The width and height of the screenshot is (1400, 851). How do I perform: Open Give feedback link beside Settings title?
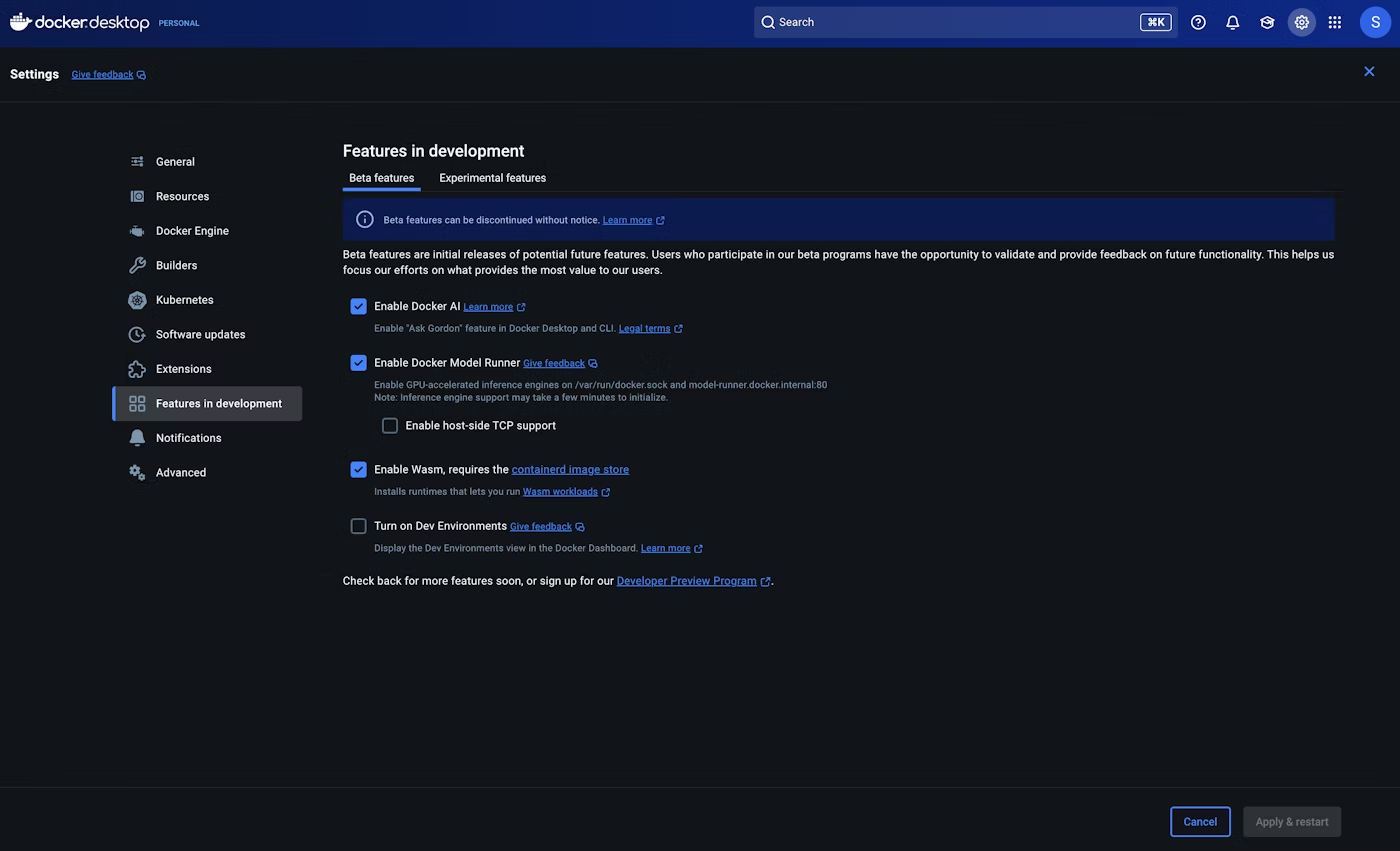point(102,75)
